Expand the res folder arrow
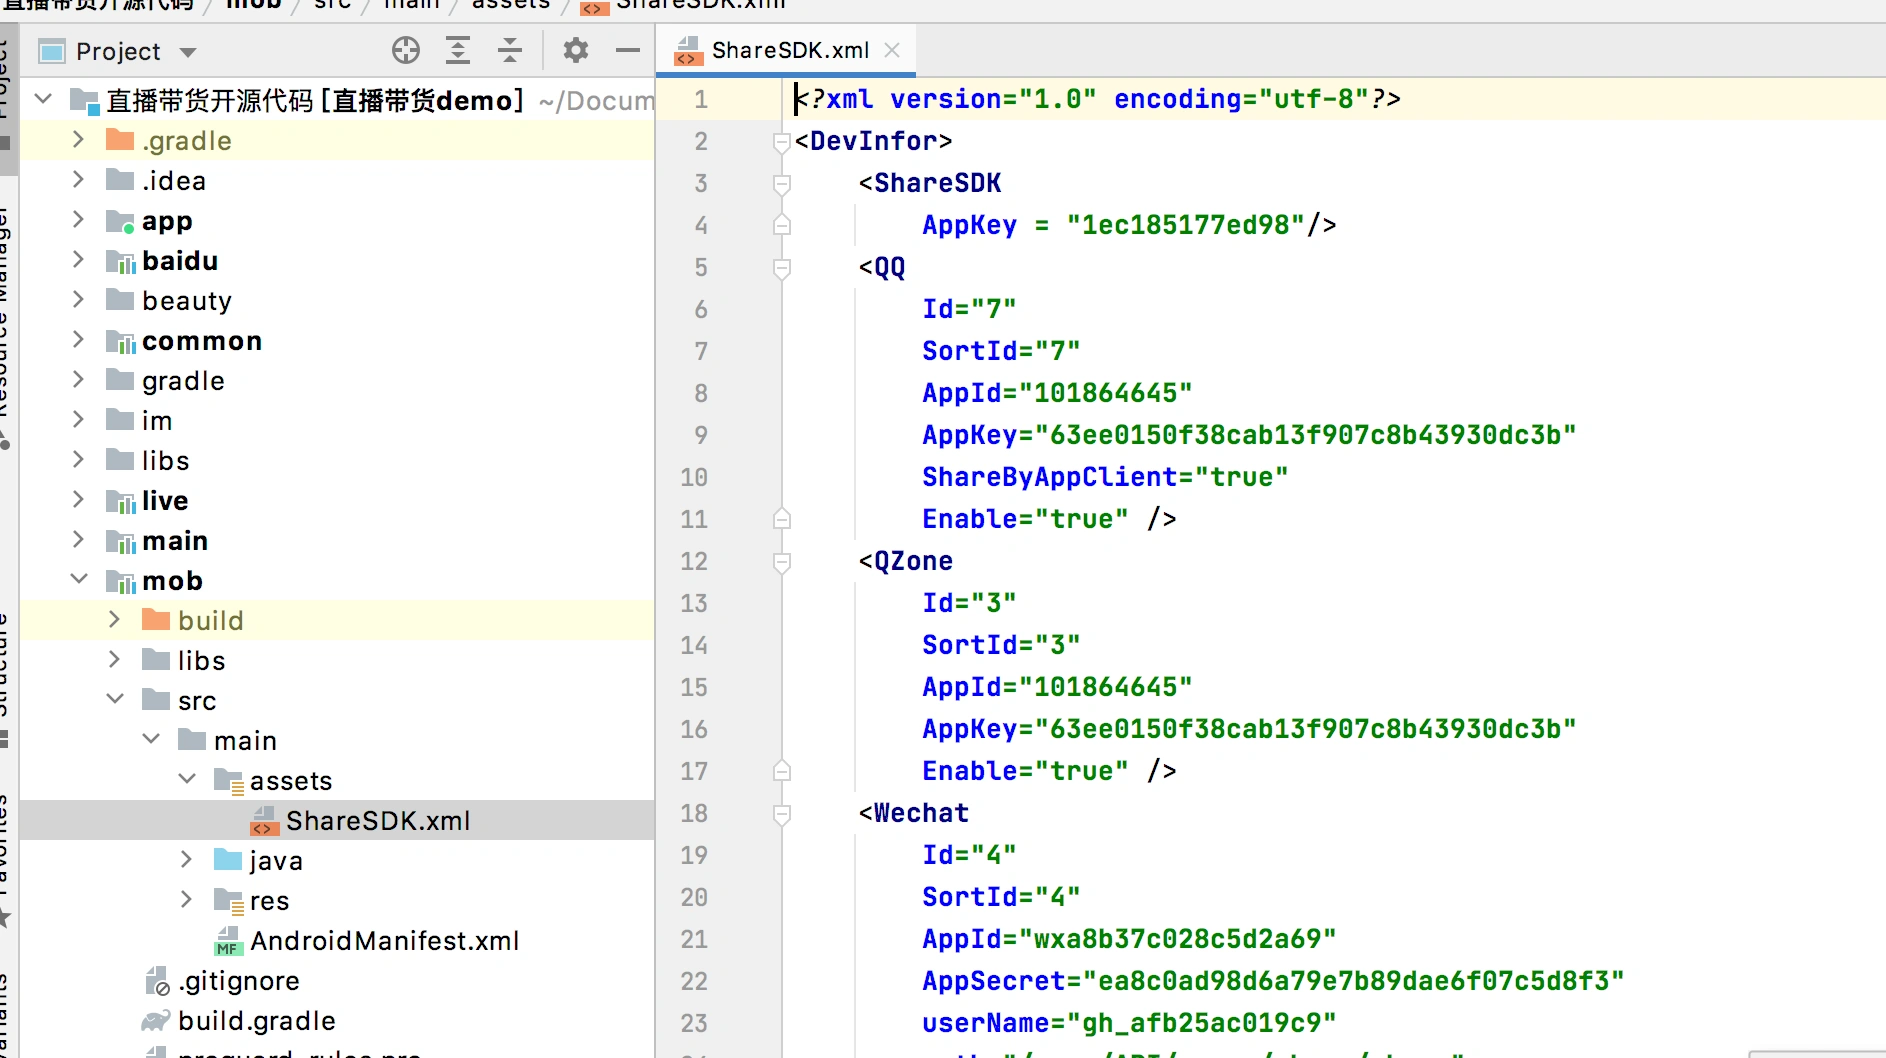 (x=186, y=900)
